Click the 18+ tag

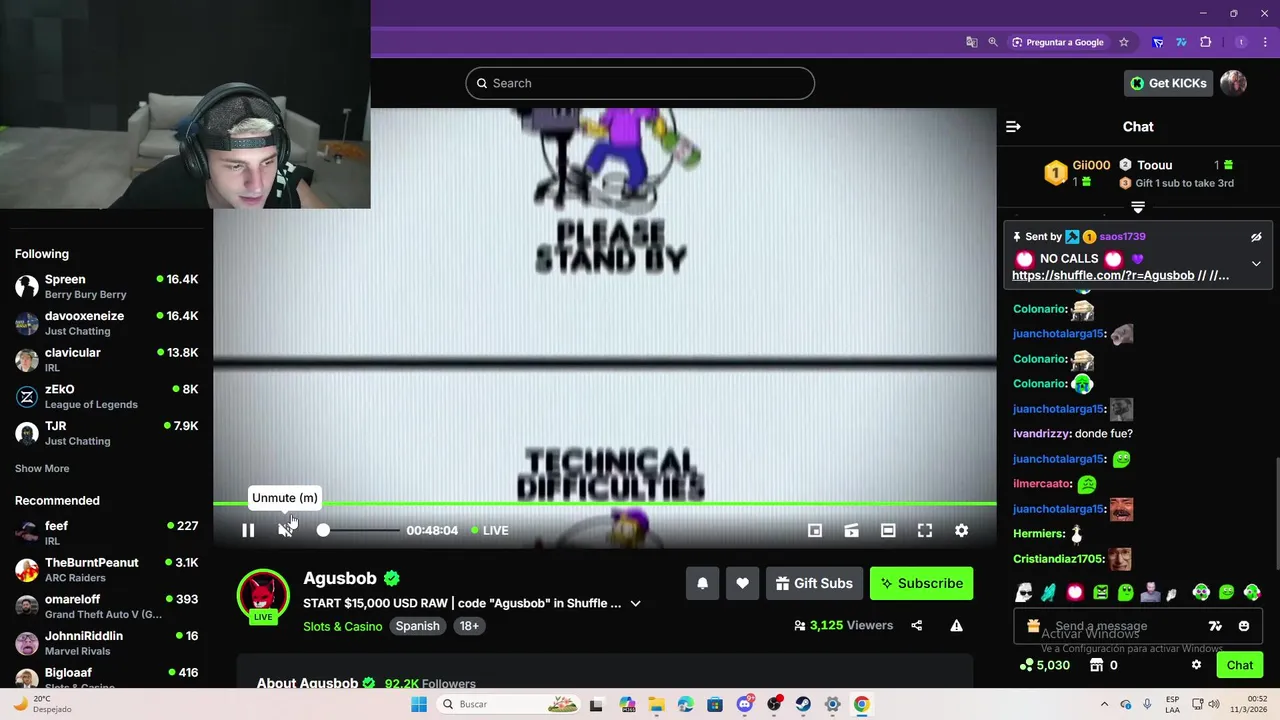click(x=470, y=626)
